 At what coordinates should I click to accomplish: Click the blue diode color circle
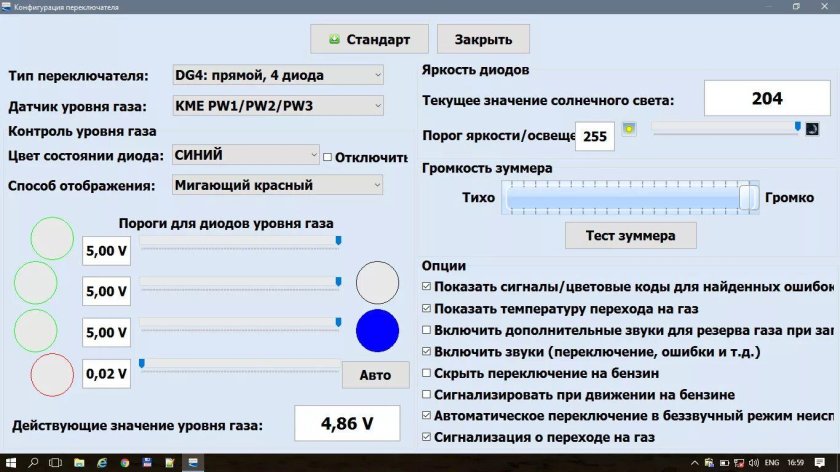coord(377,331)
